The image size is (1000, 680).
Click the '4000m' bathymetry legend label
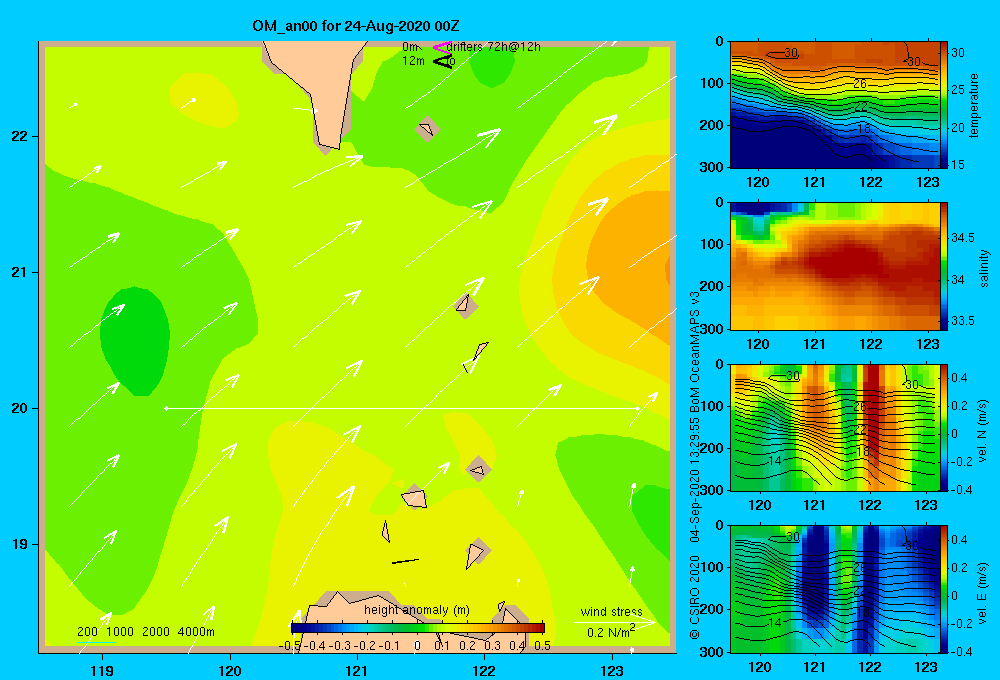[x=196, y=632]
